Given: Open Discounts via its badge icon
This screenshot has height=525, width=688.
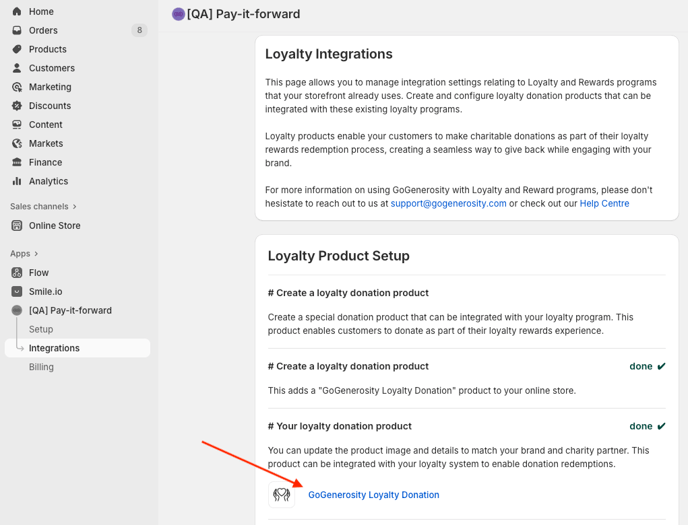Looking at the screenshot, I should (x=16, y=106).
